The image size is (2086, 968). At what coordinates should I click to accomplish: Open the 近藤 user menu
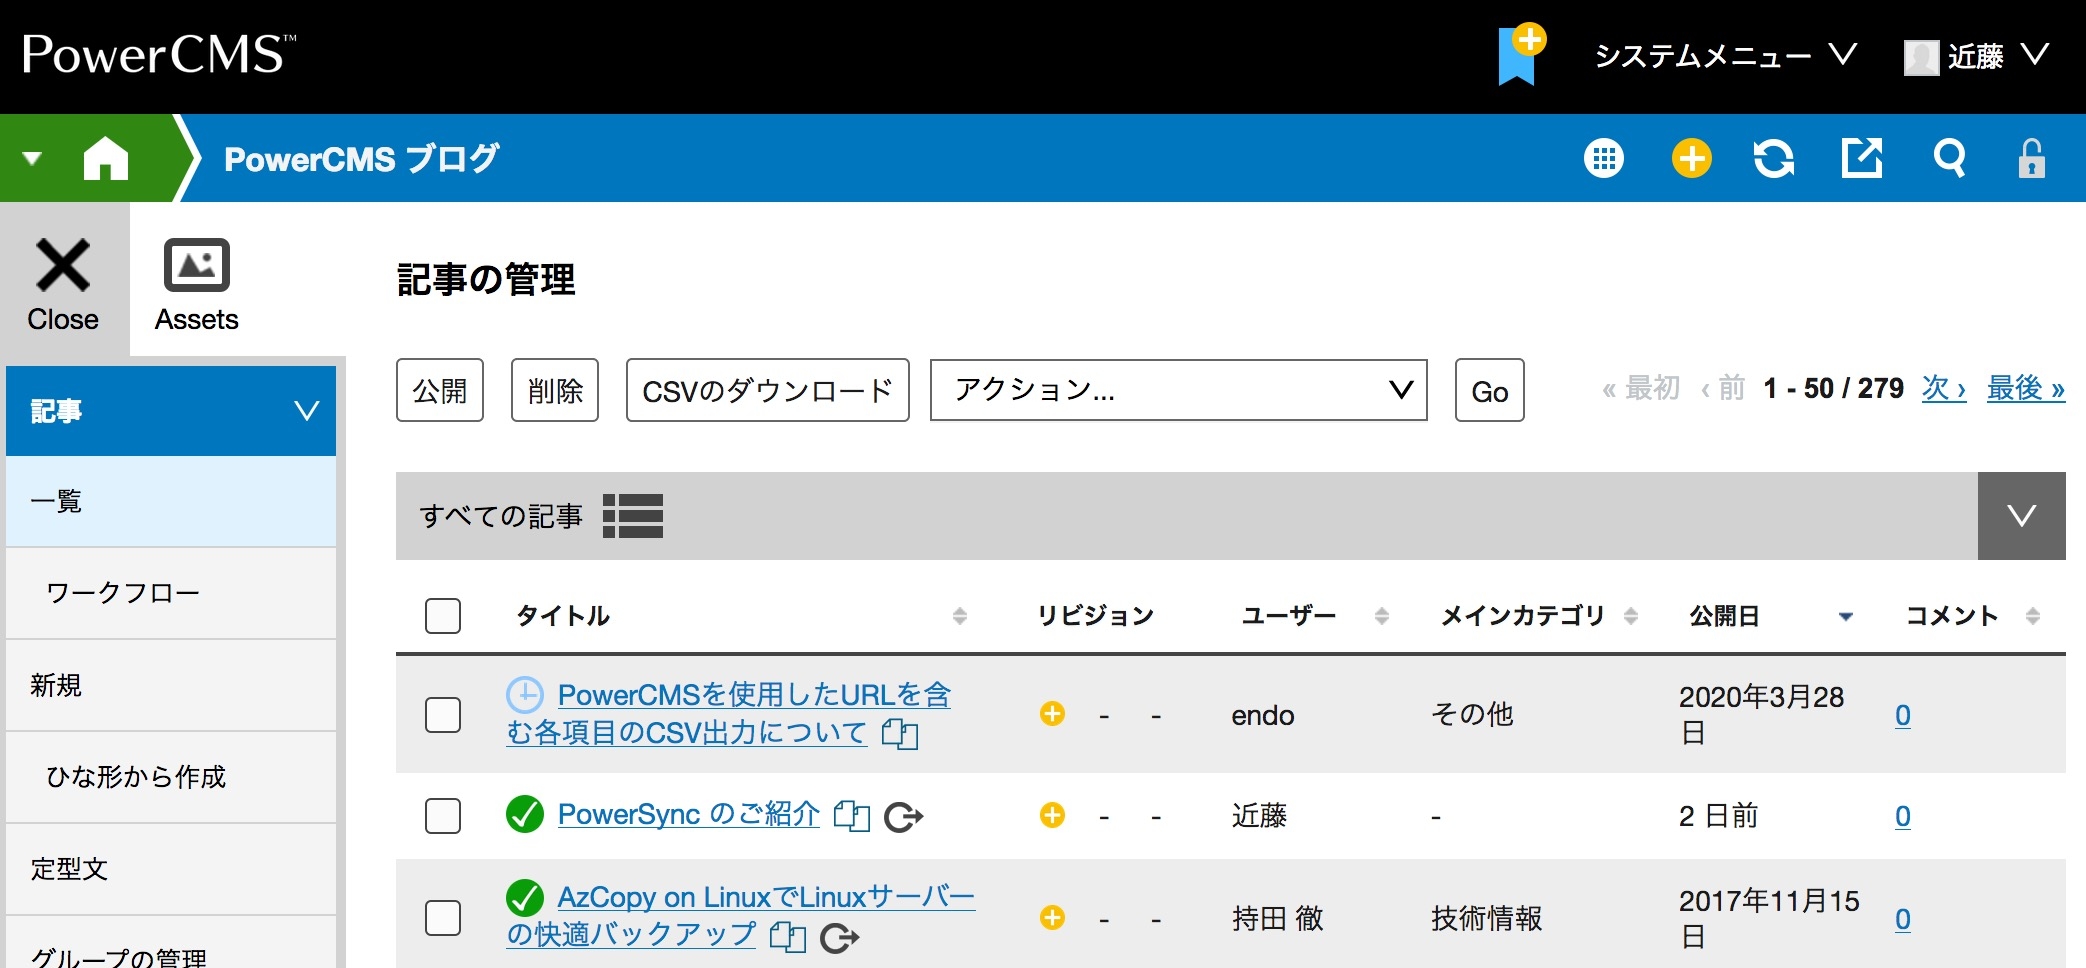click(1976, 56)
